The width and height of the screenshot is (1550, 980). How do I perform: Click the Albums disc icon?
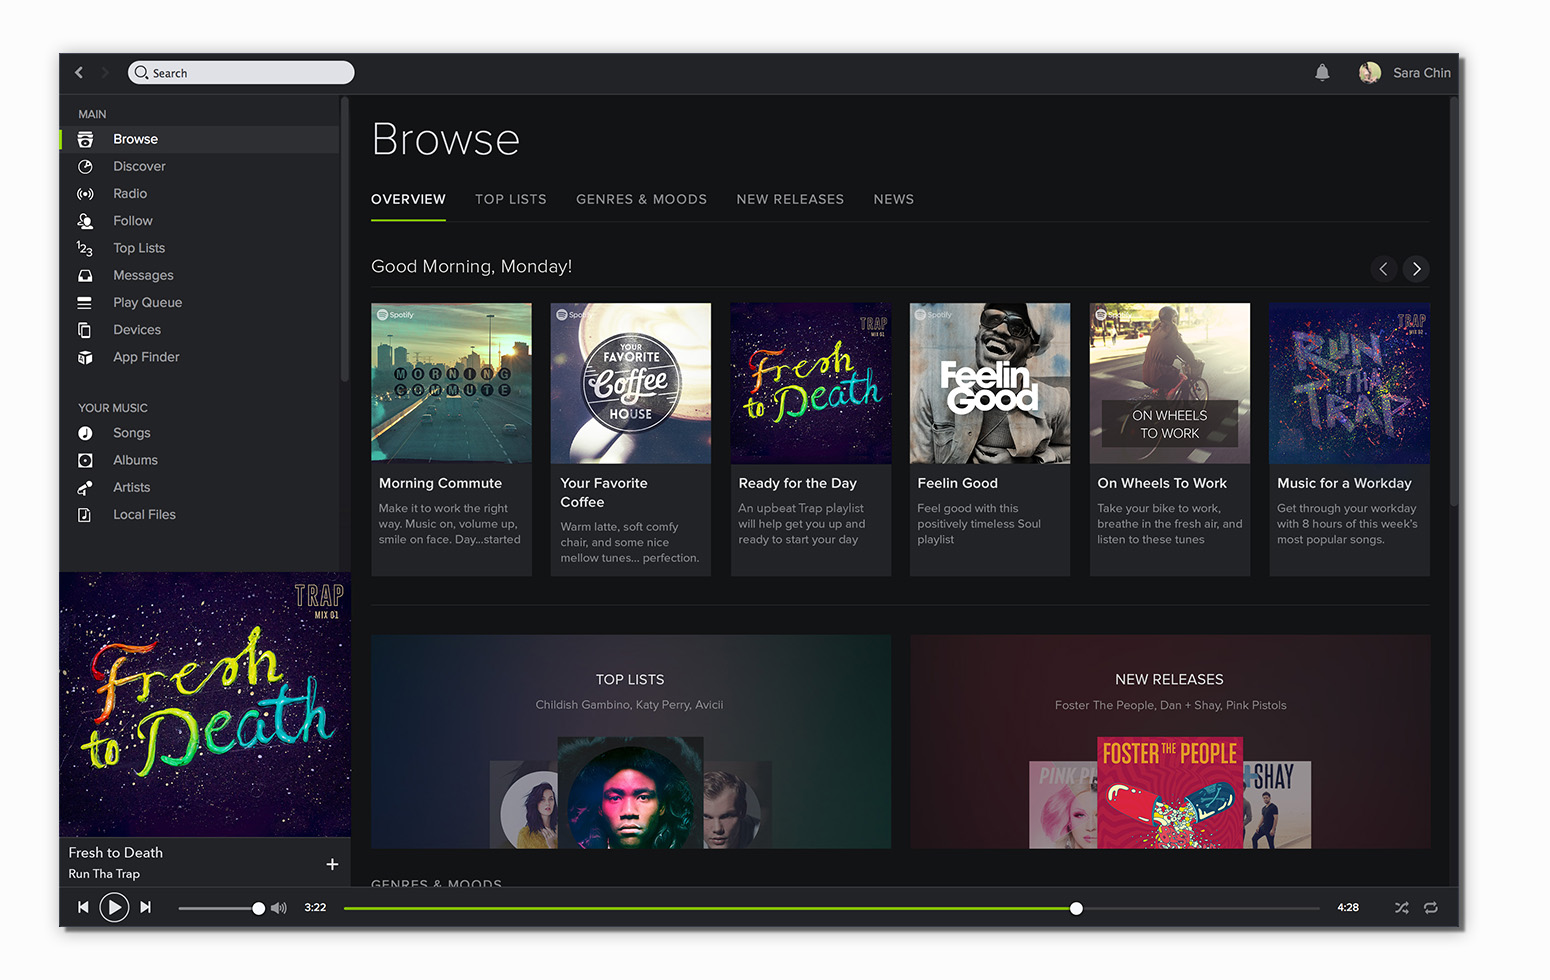85,460
